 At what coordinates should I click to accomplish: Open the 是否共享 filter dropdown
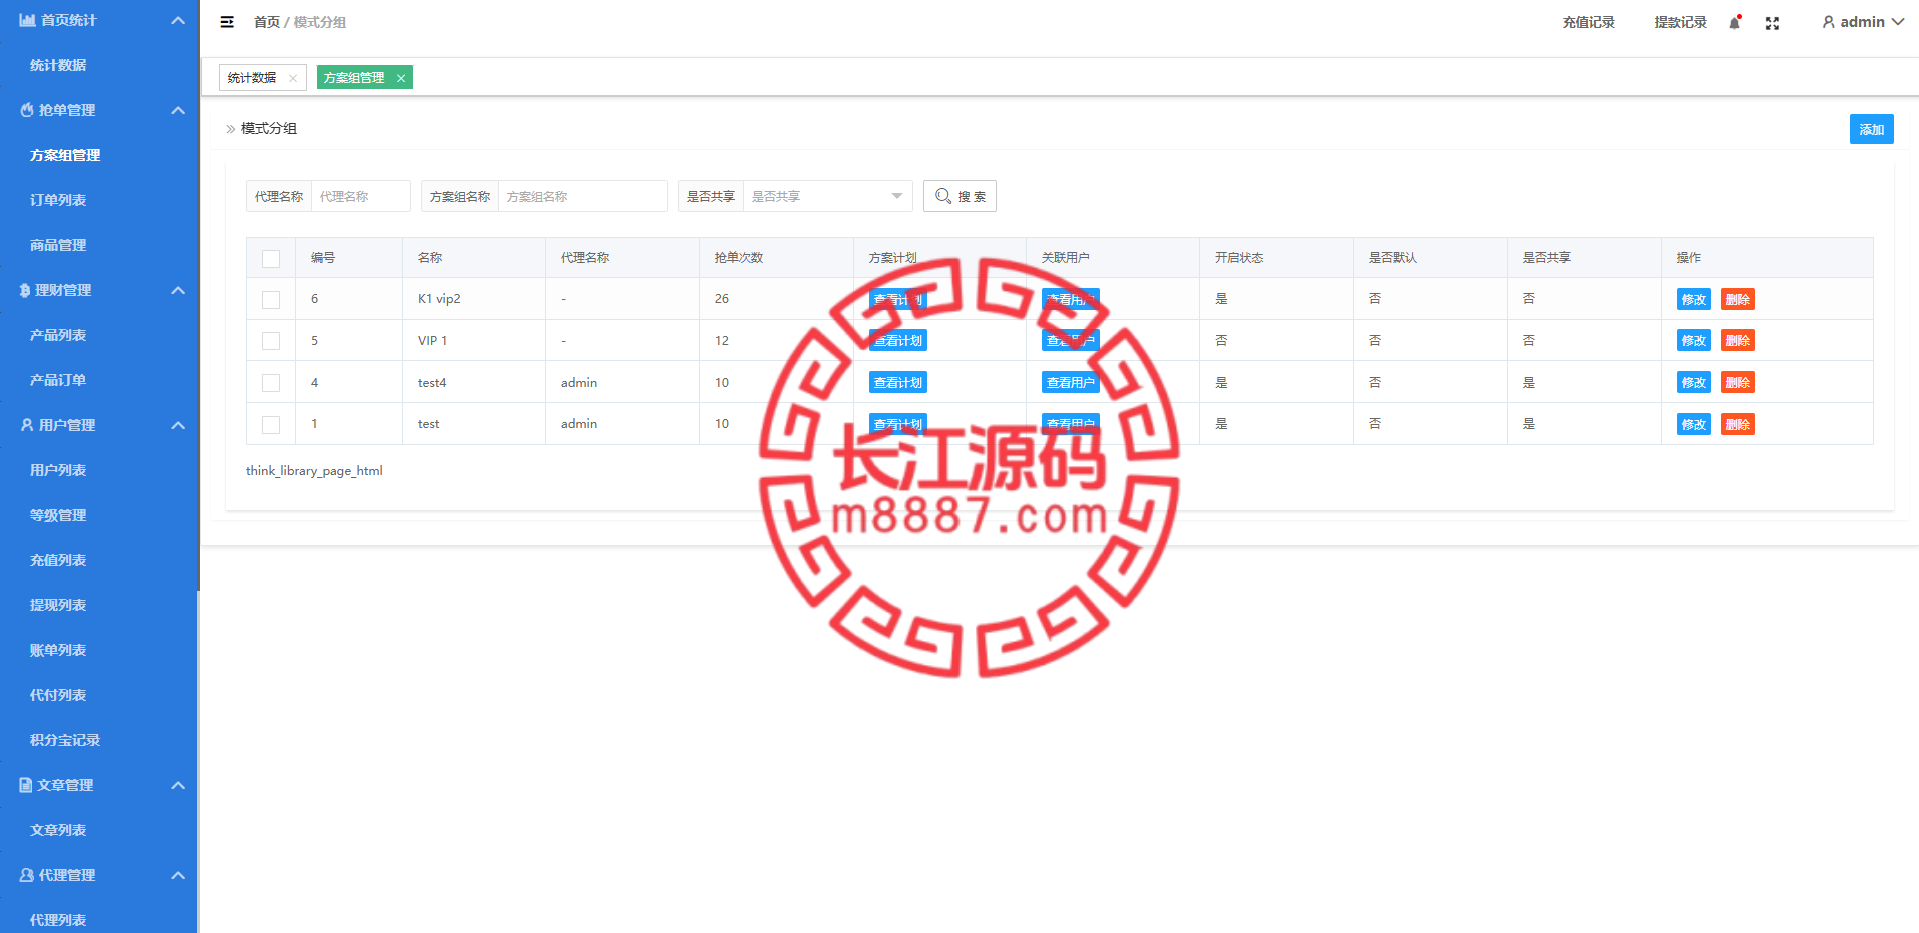[x=828, y=196]
